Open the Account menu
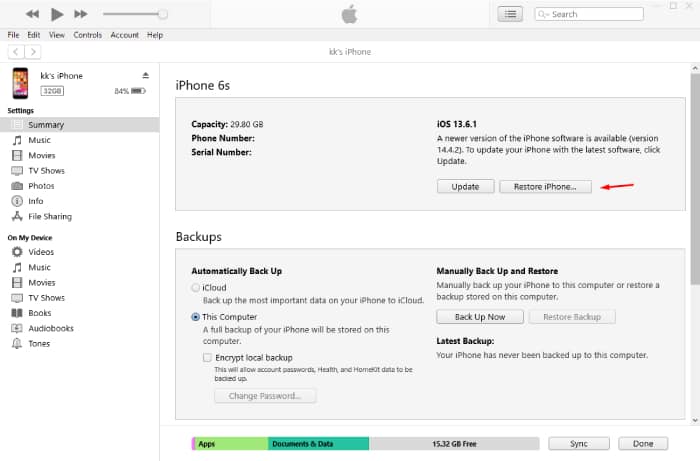Screen dimensions: 700x461 [125, 35]
